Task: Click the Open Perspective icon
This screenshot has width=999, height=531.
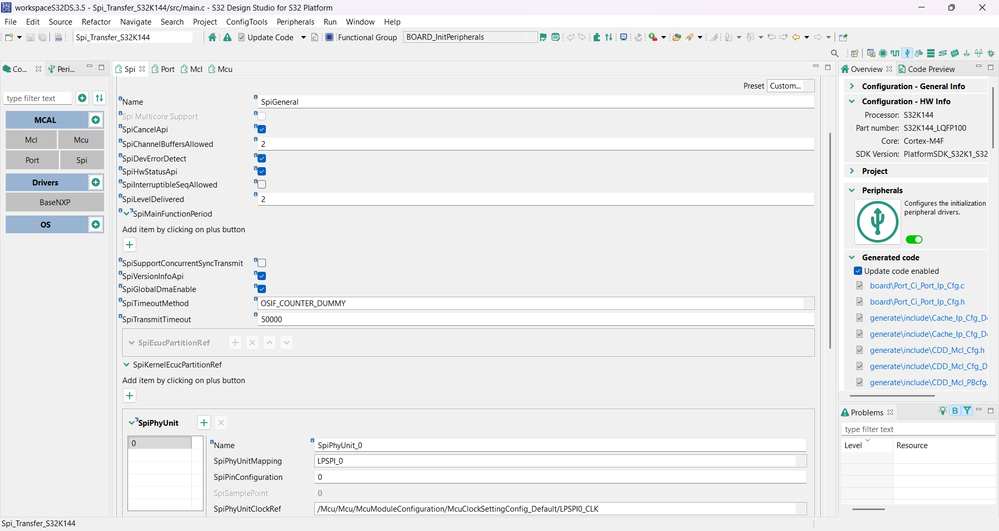Action: 854,53
